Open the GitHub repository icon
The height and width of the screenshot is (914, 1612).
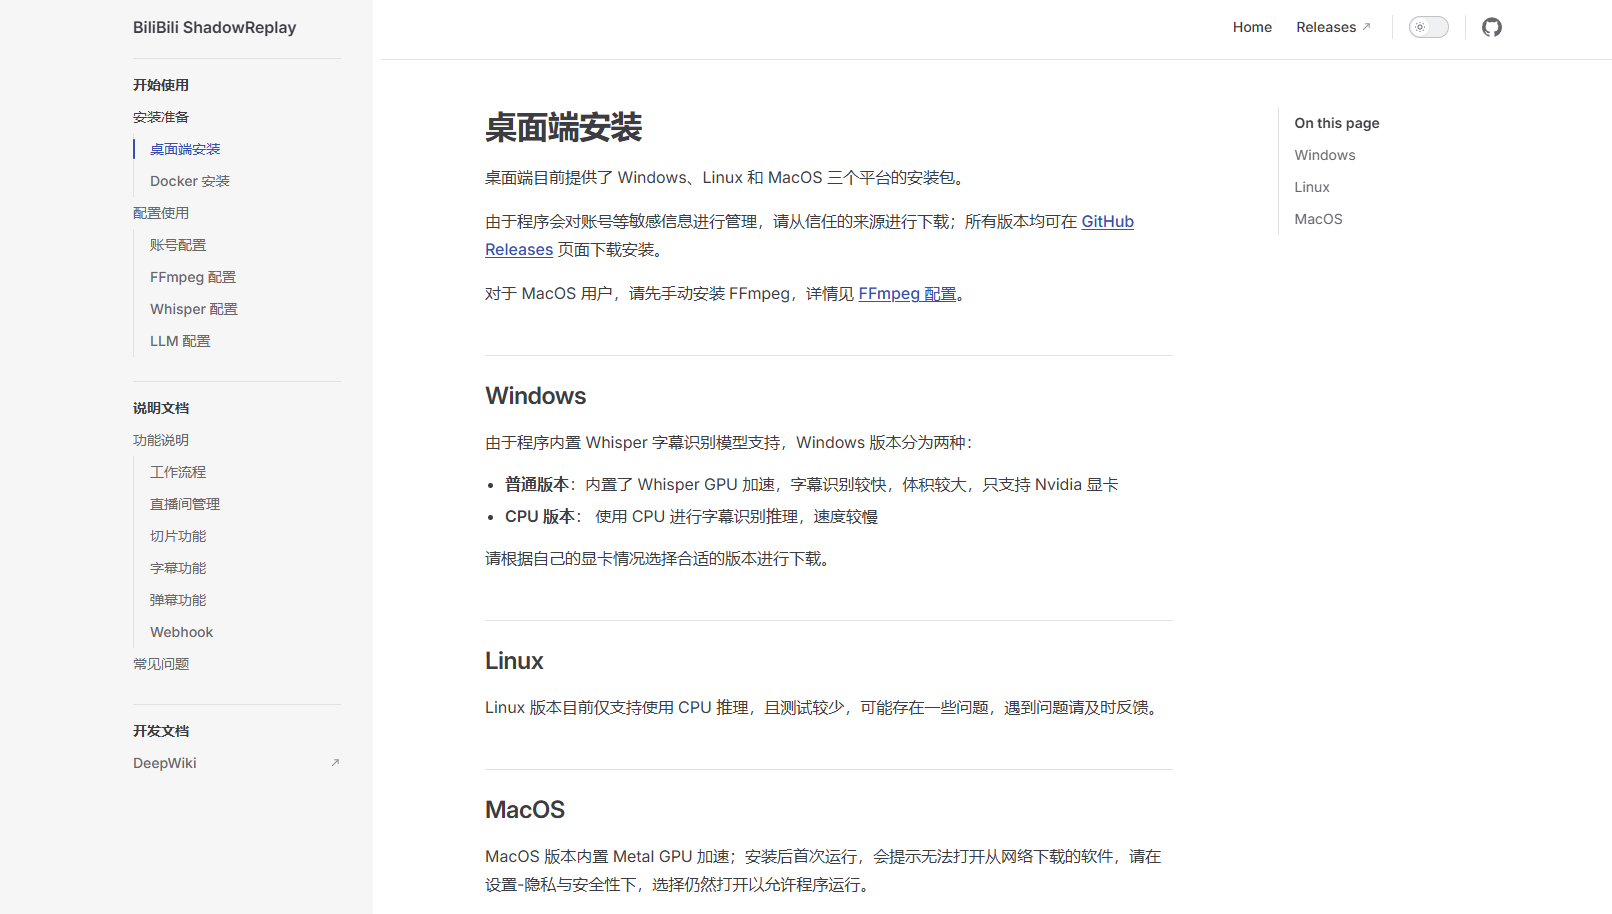point(1491,27)
